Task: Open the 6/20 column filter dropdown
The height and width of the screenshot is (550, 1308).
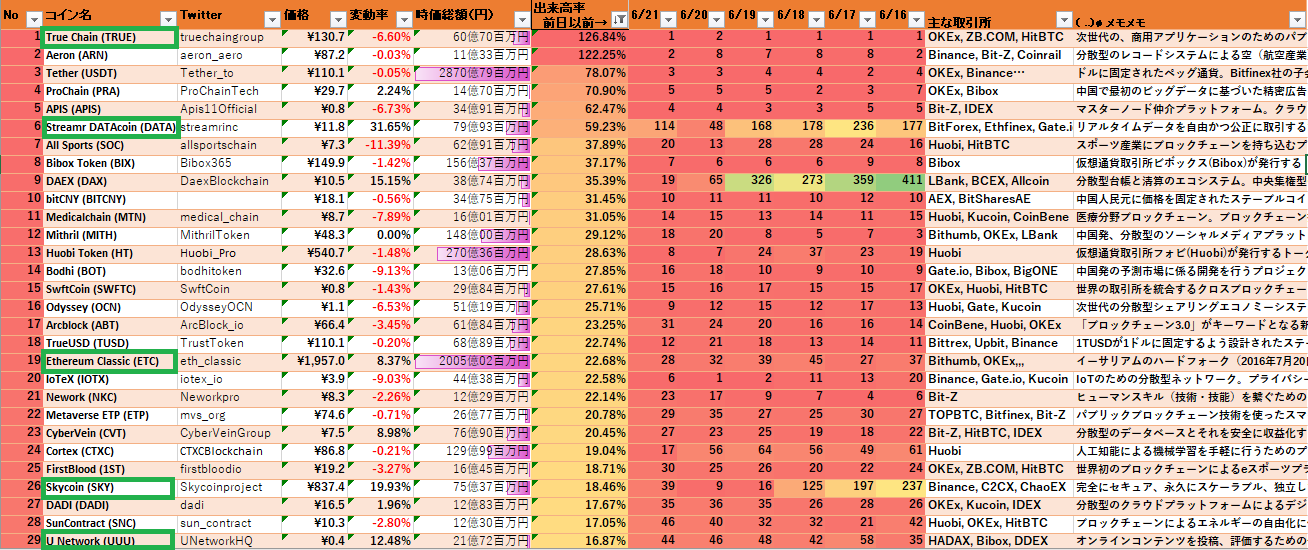Action: pos(716,18)
